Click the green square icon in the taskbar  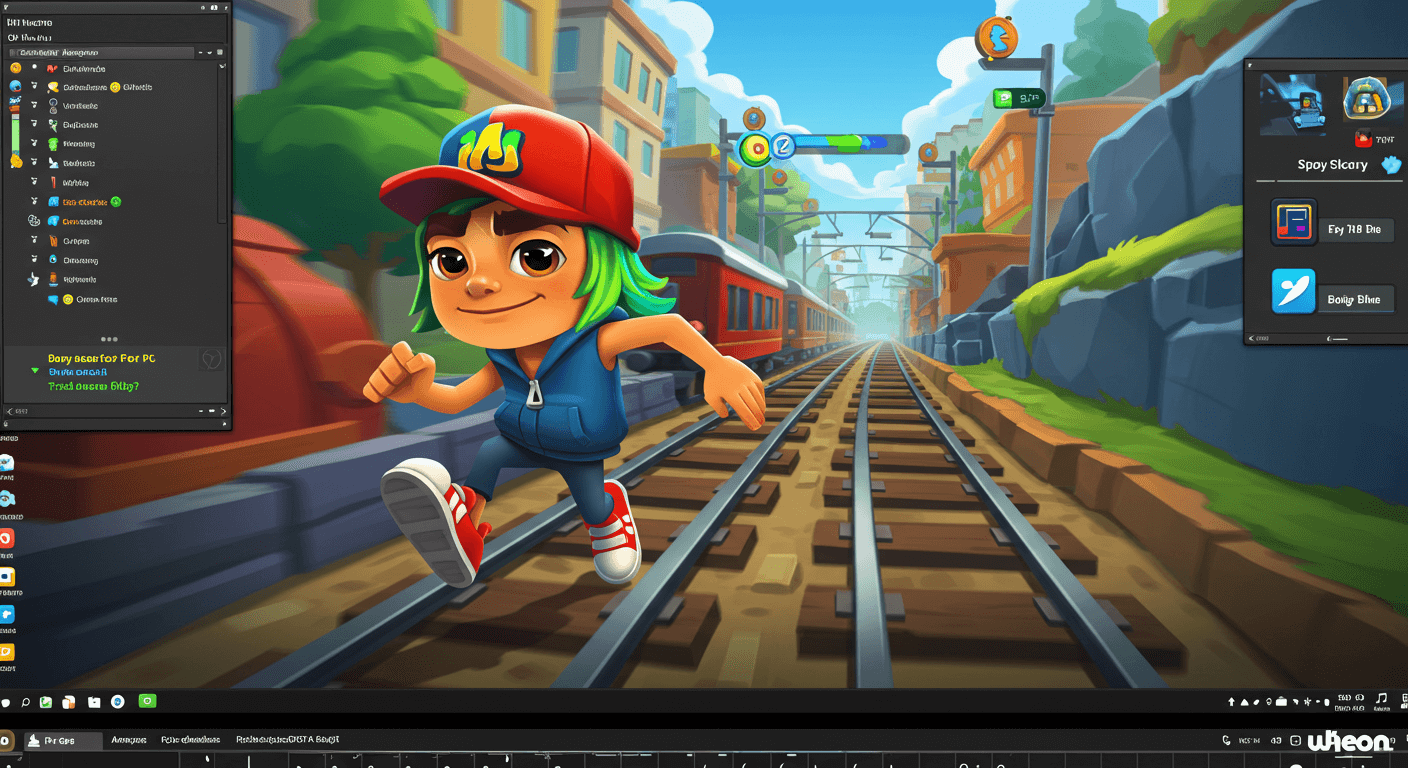[x=148, y=702]
